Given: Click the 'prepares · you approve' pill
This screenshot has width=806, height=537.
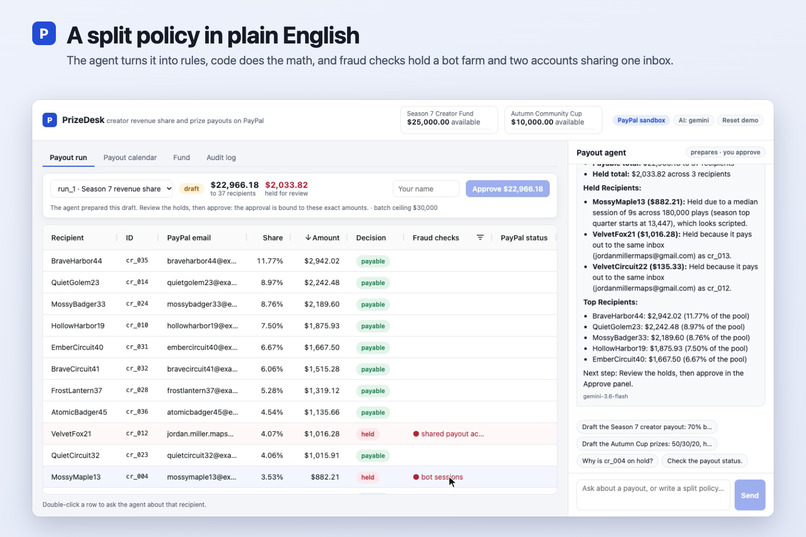Looking at the screenshot, I should (x=725, y=152).
